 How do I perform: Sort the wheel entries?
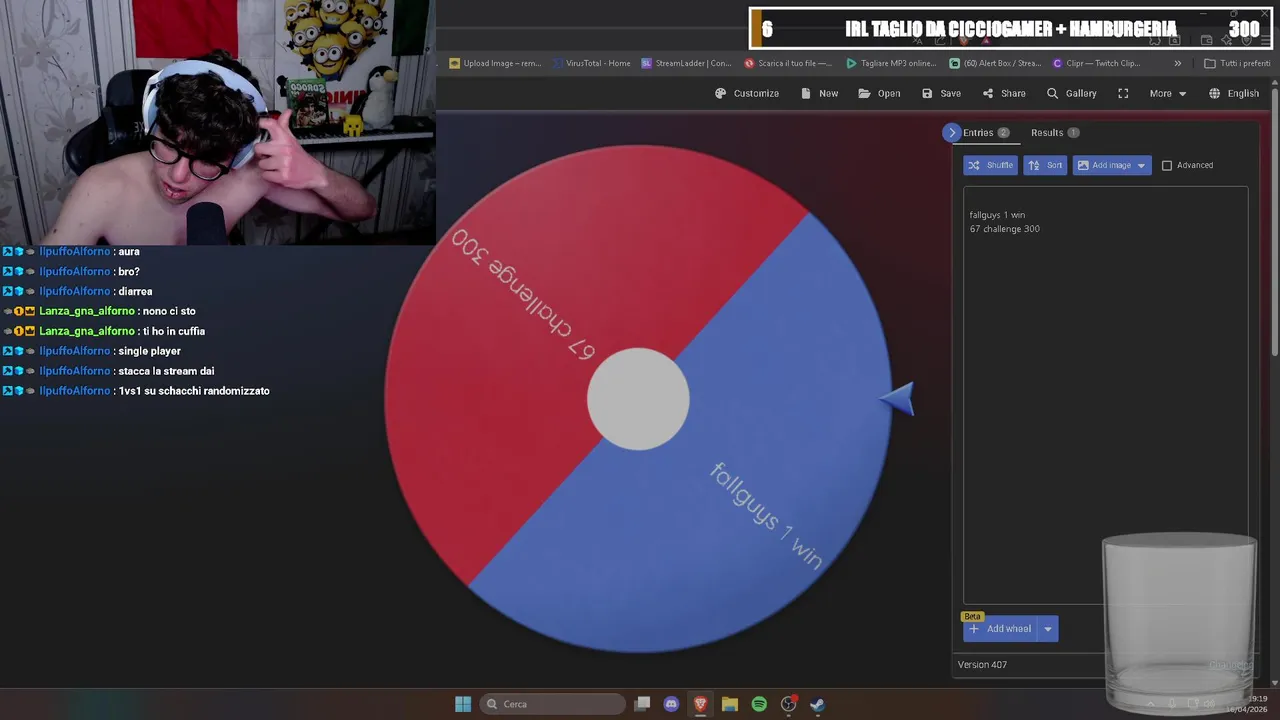point(1046,165)
